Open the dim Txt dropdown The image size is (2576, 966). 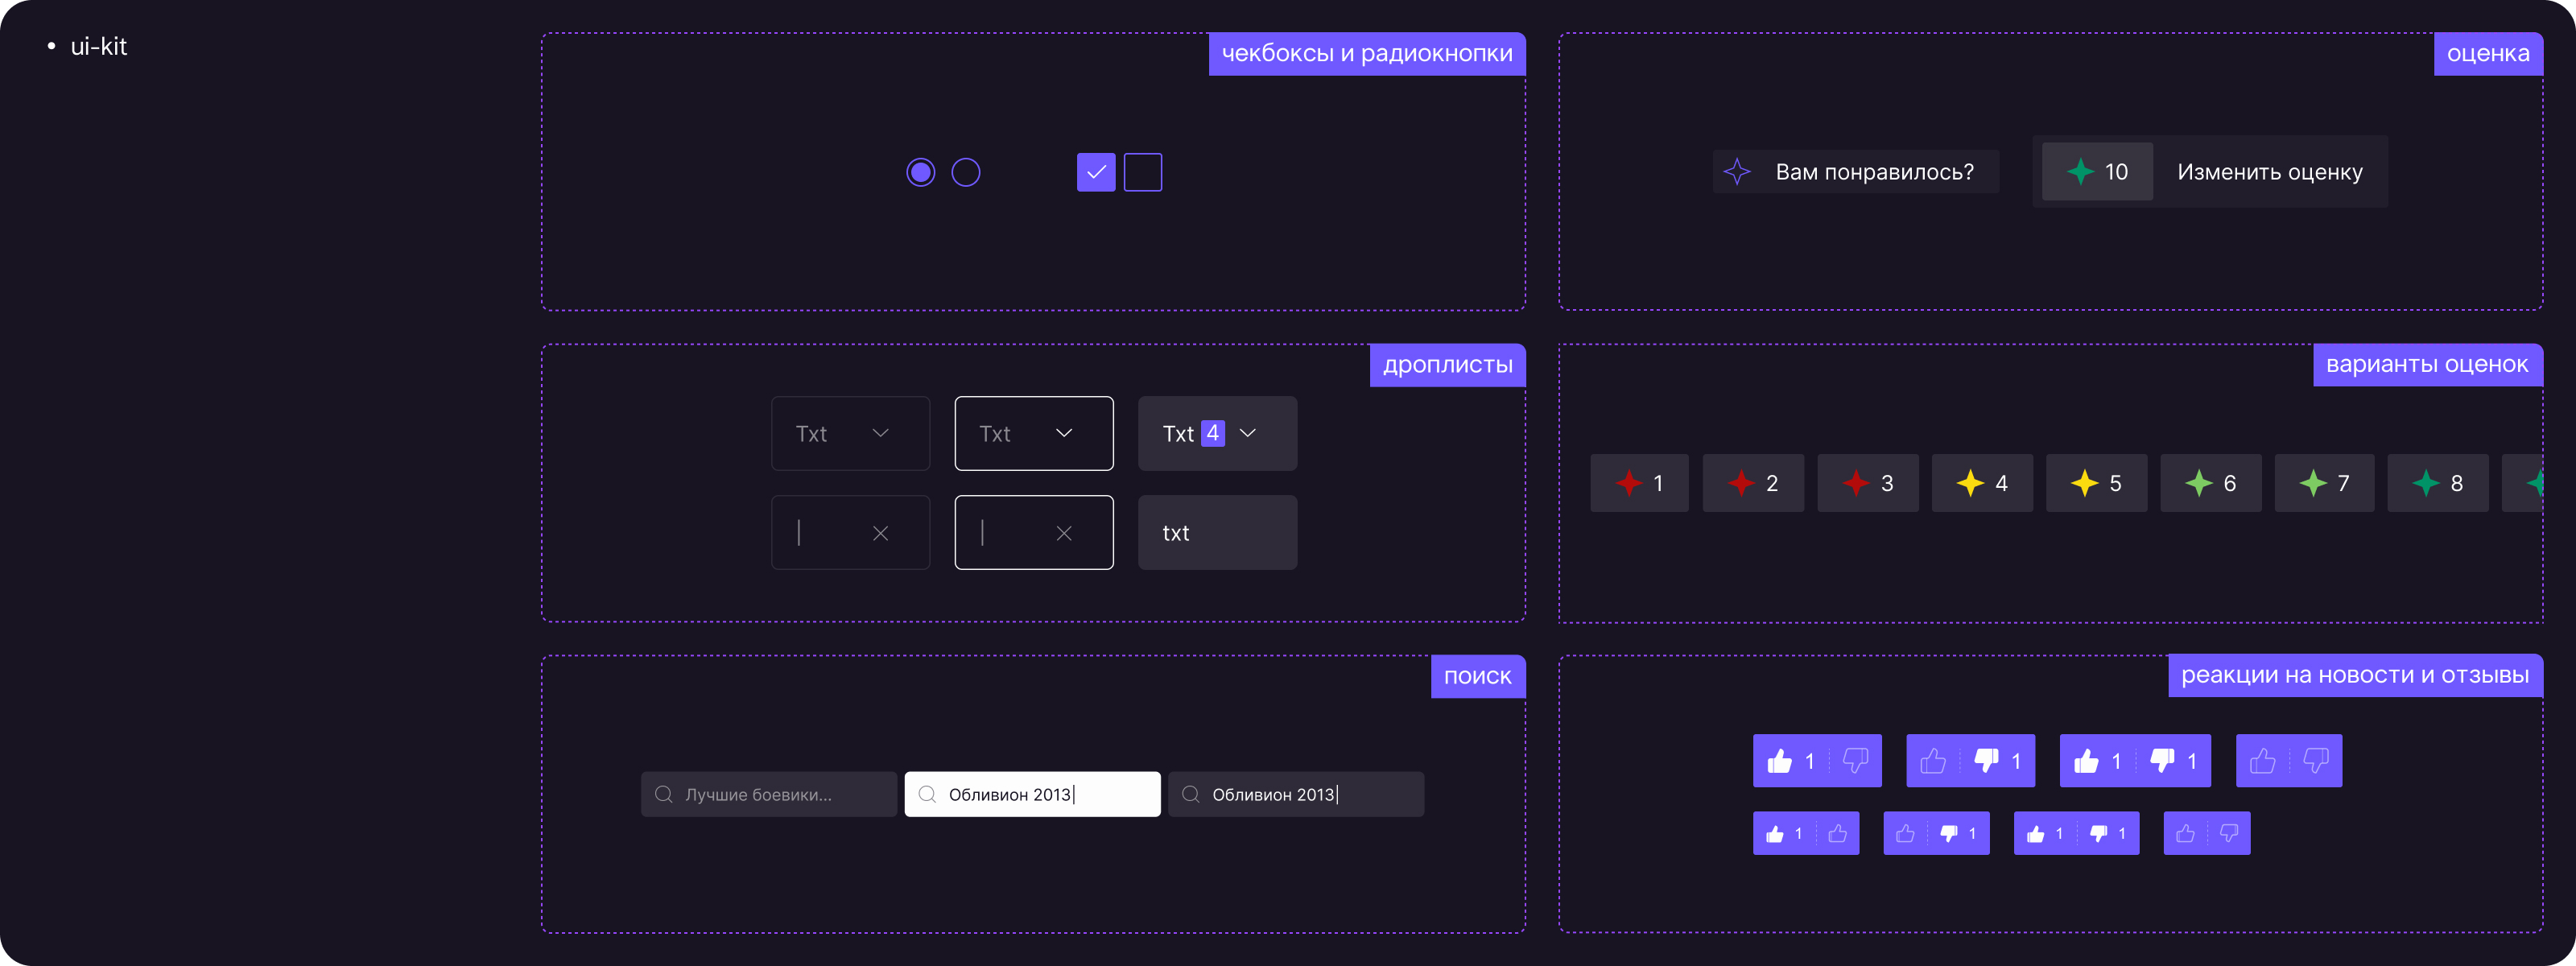pos(850,433)
